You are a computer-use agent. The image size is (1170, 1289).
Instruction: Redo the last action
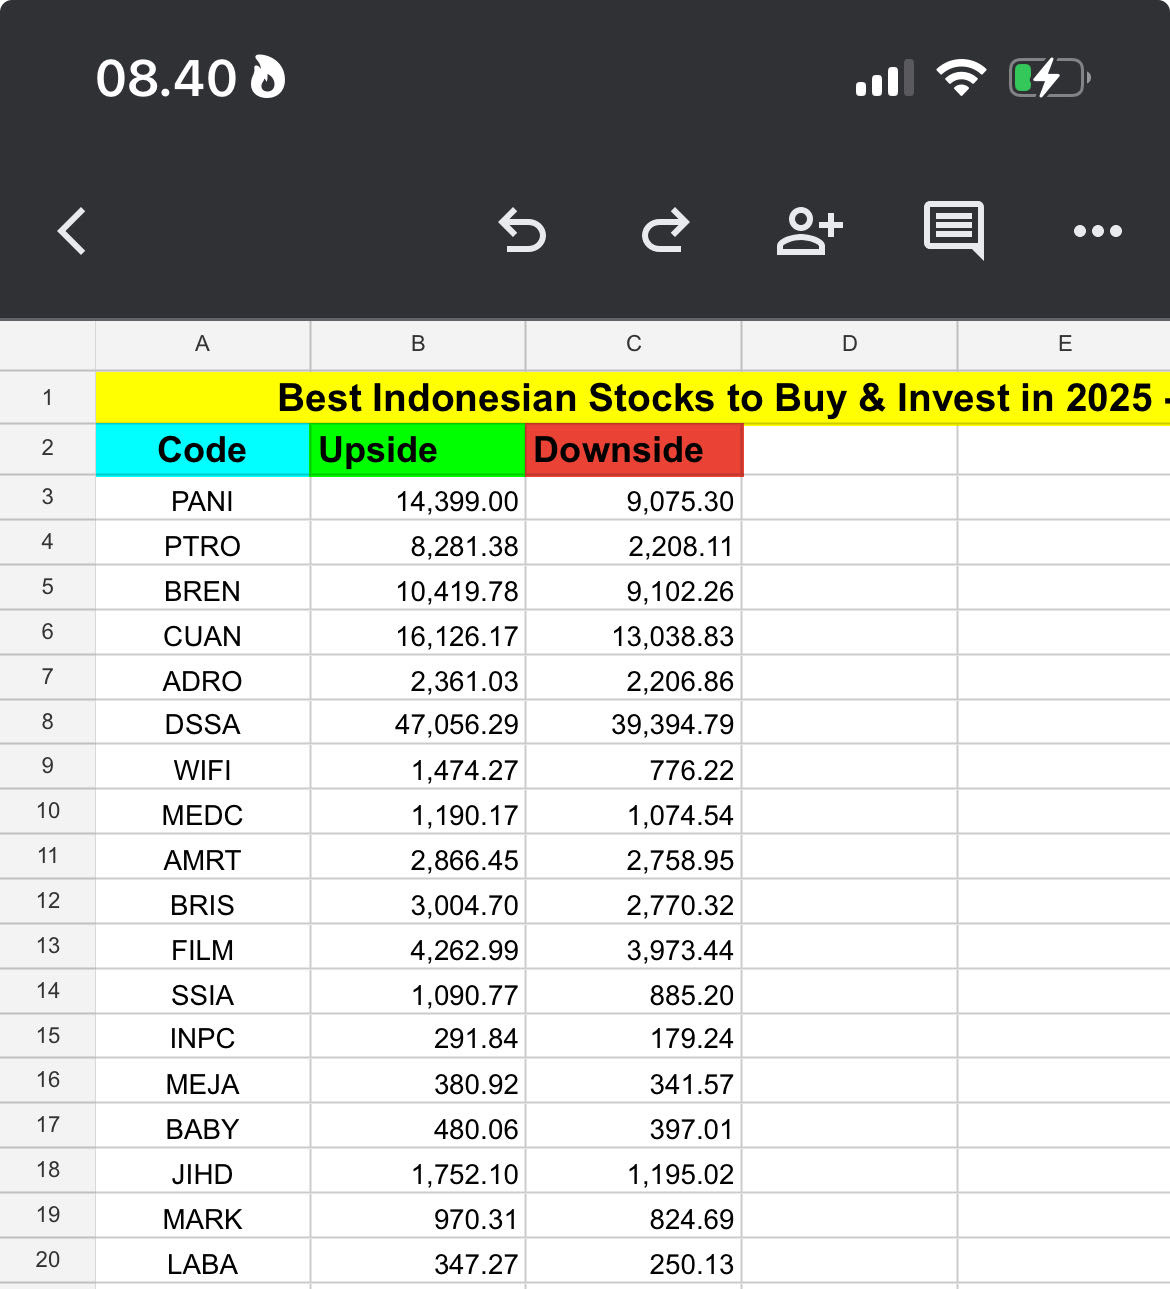666,231
